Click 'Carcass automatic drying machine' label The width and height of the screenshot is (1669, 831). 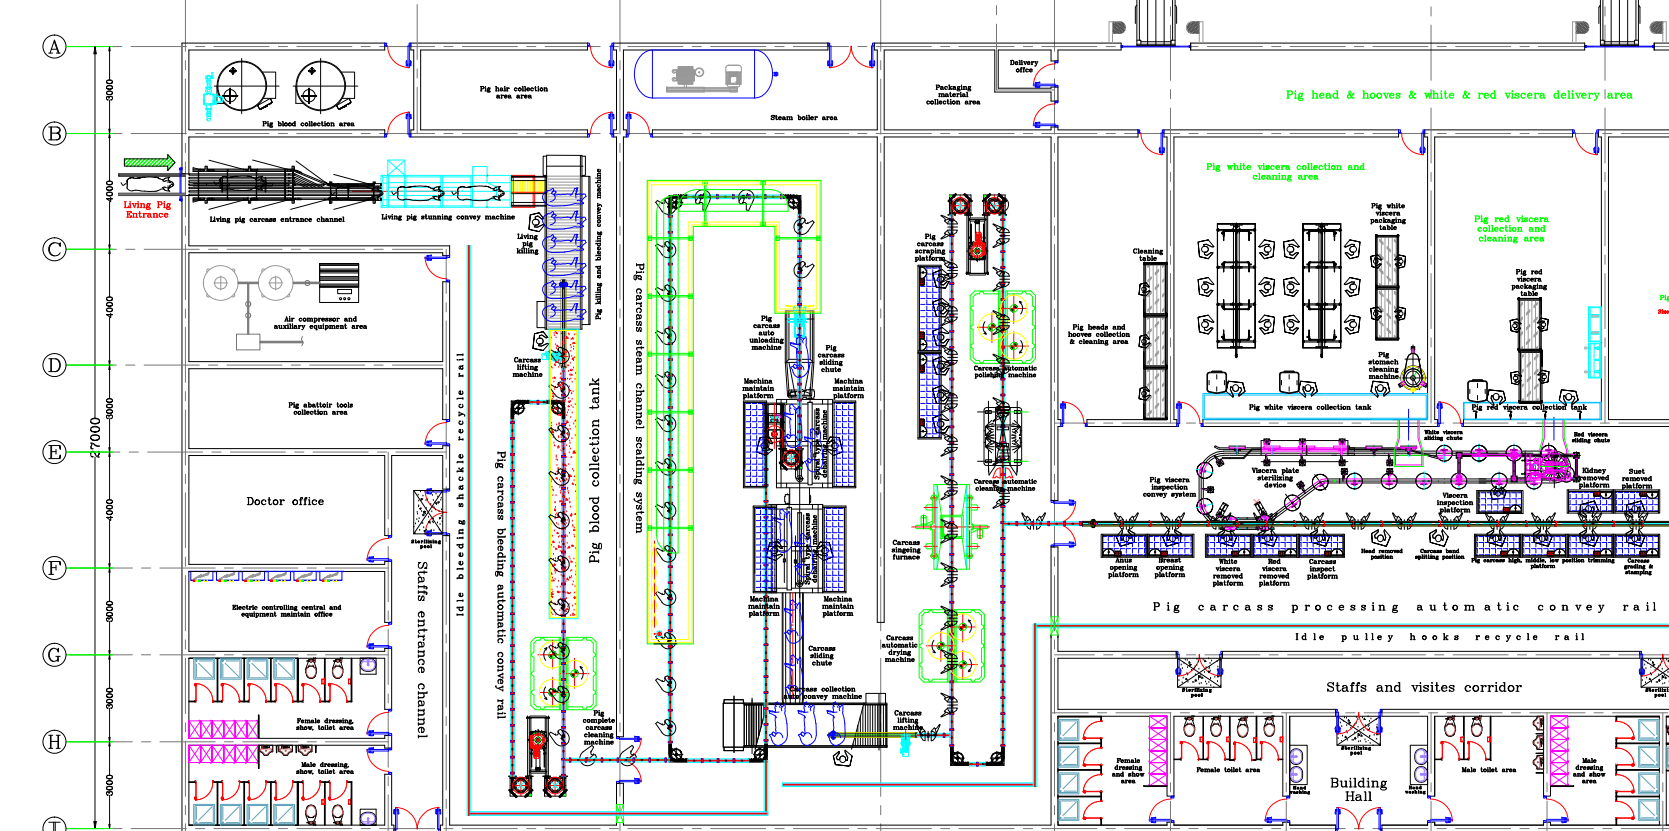(899, 648)
